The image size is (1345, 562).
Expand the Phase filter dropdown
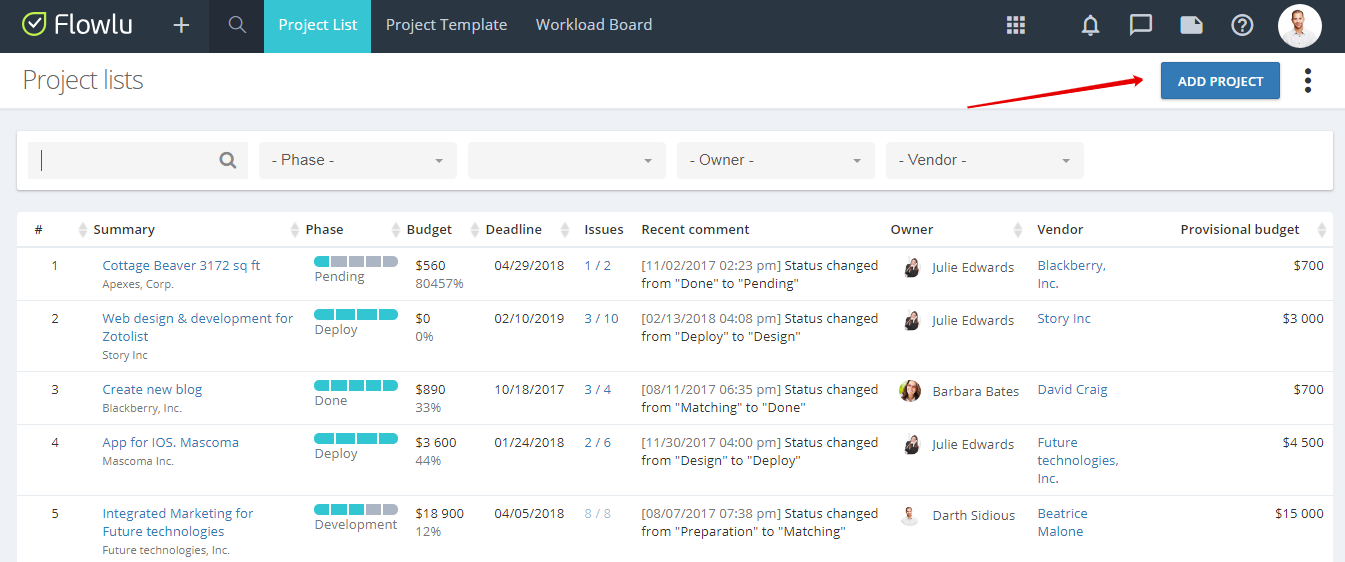click(358, 160)
